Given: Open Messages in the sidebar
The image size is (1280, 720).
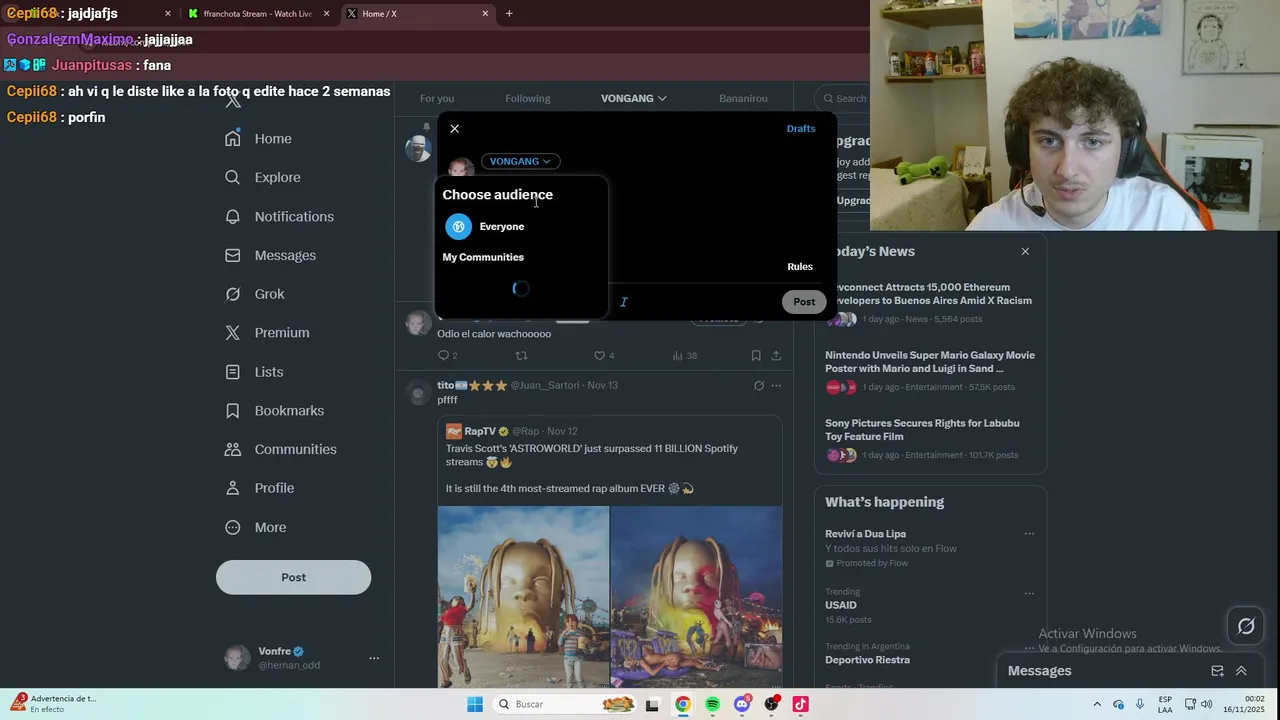Looking at the screenshot, I should 271,255.
